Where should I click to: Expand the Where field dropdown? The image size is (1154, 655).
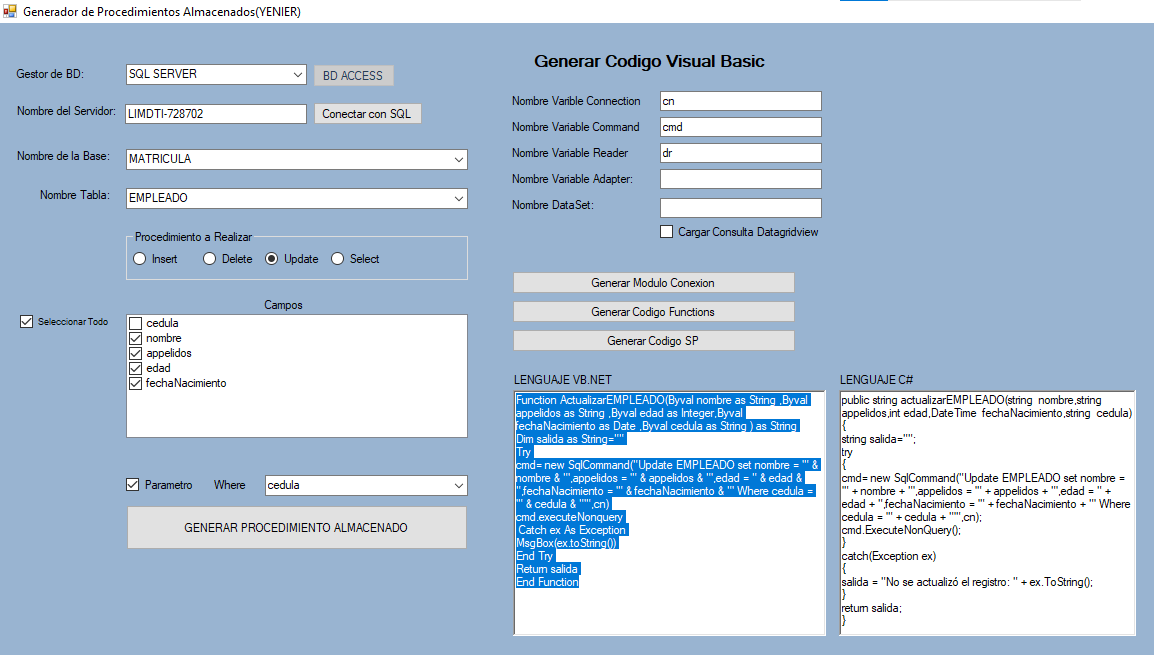click(x=458, y=486)
